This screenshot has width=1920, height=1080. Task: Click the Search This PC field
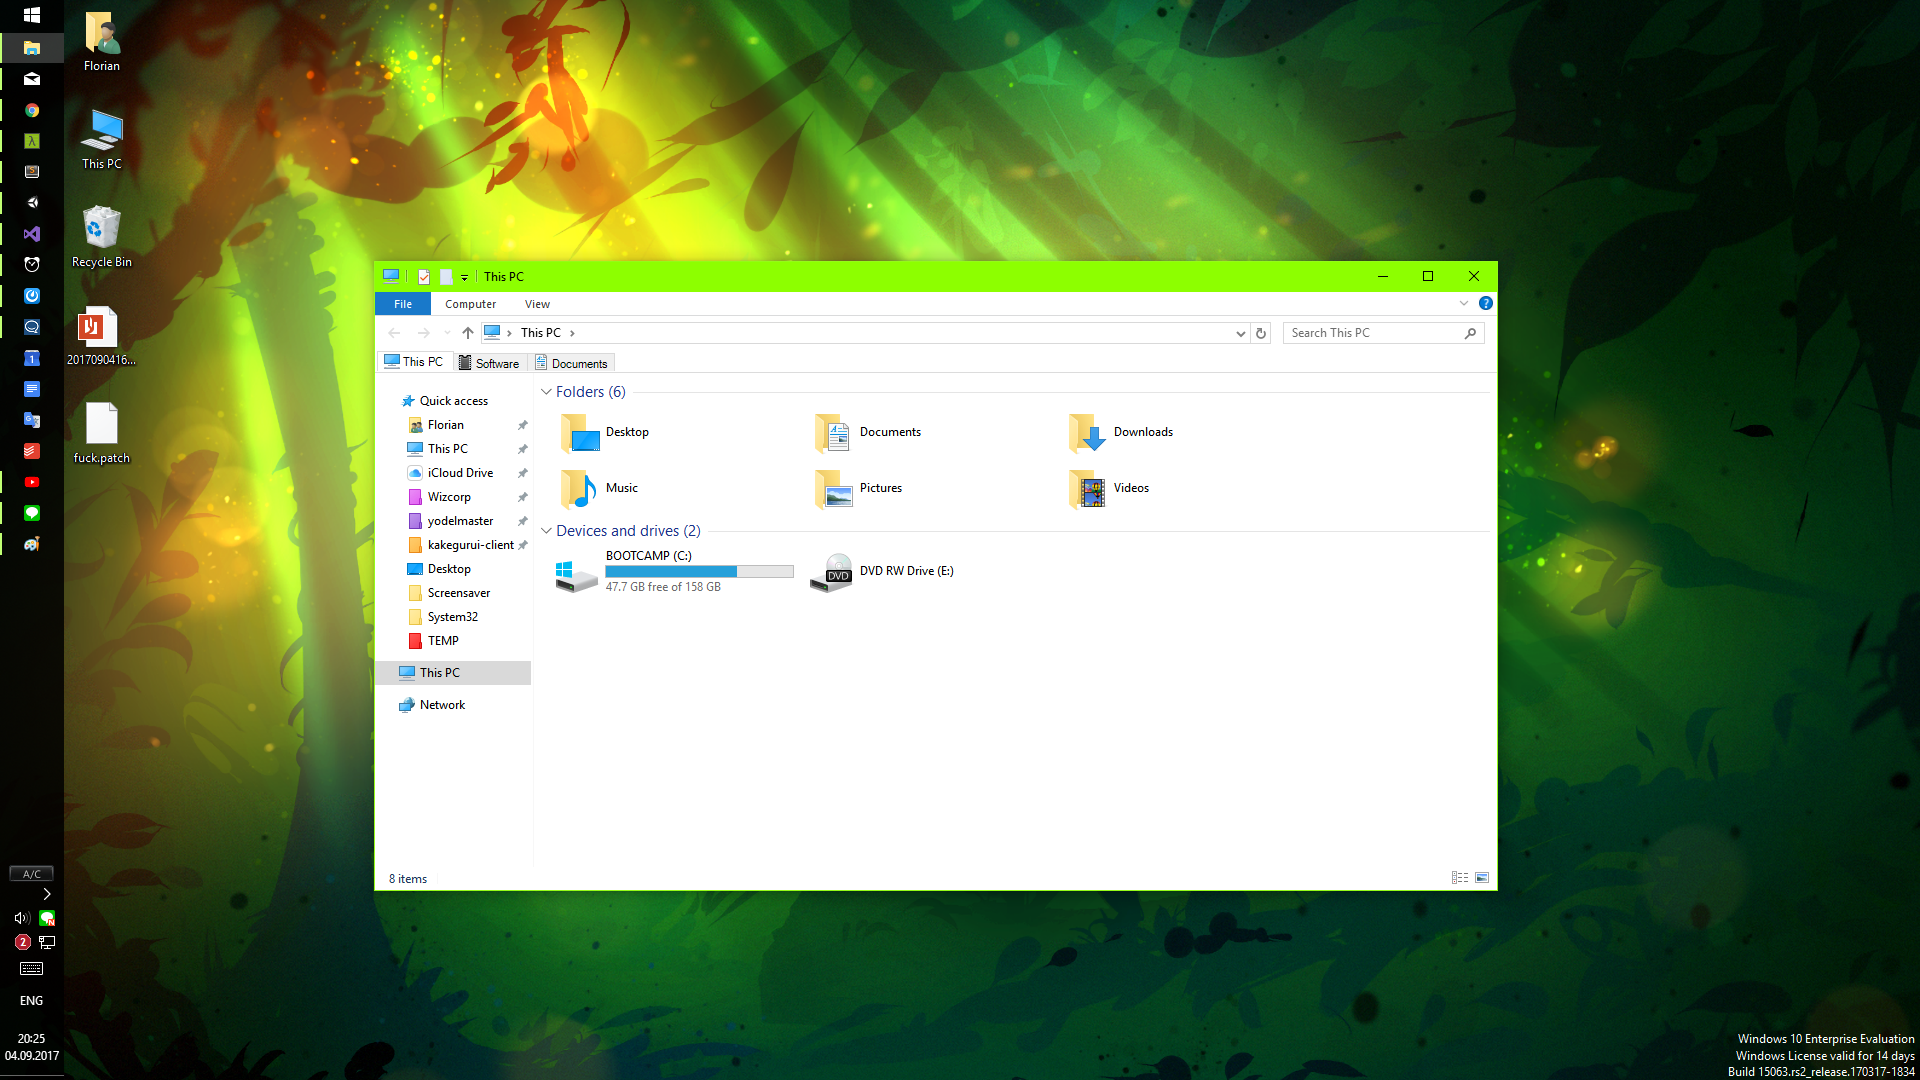(1372, 333)
